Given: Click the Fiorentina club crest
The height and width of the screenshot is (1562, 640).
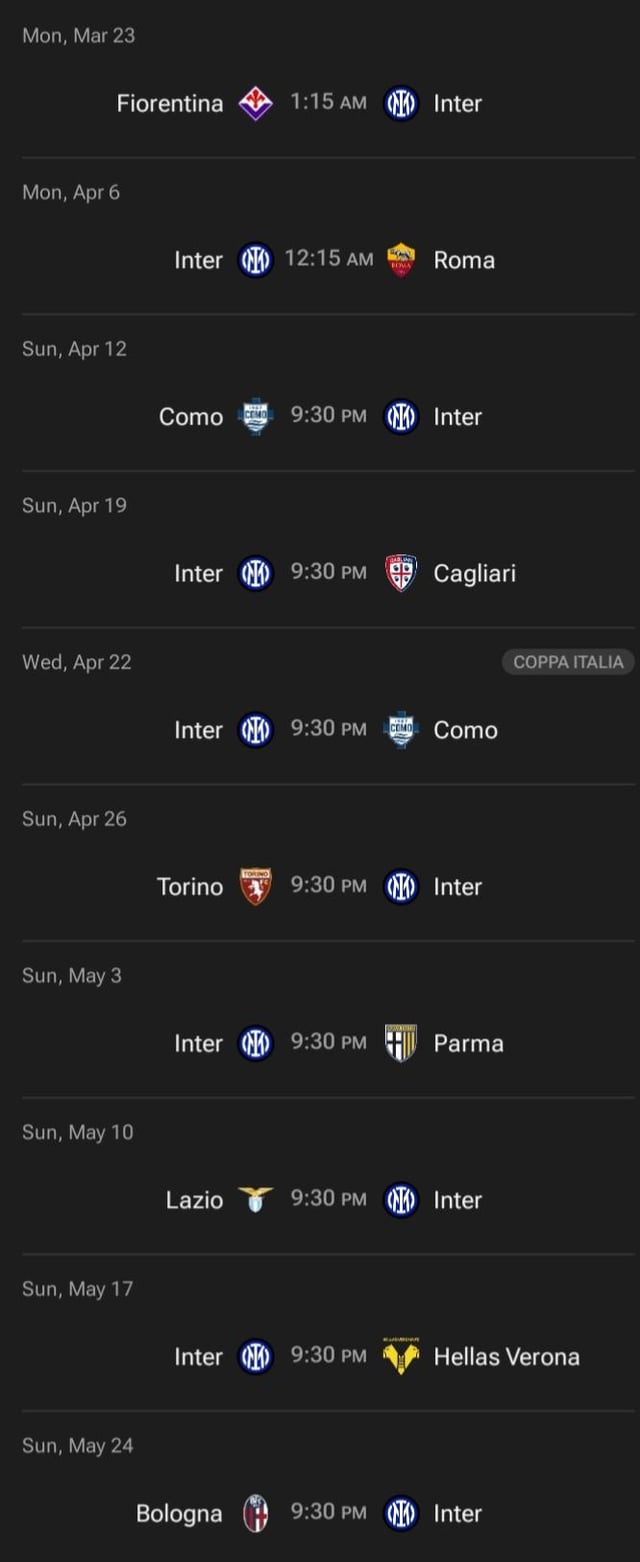Looking at the screenshot, I should (256, 103).
